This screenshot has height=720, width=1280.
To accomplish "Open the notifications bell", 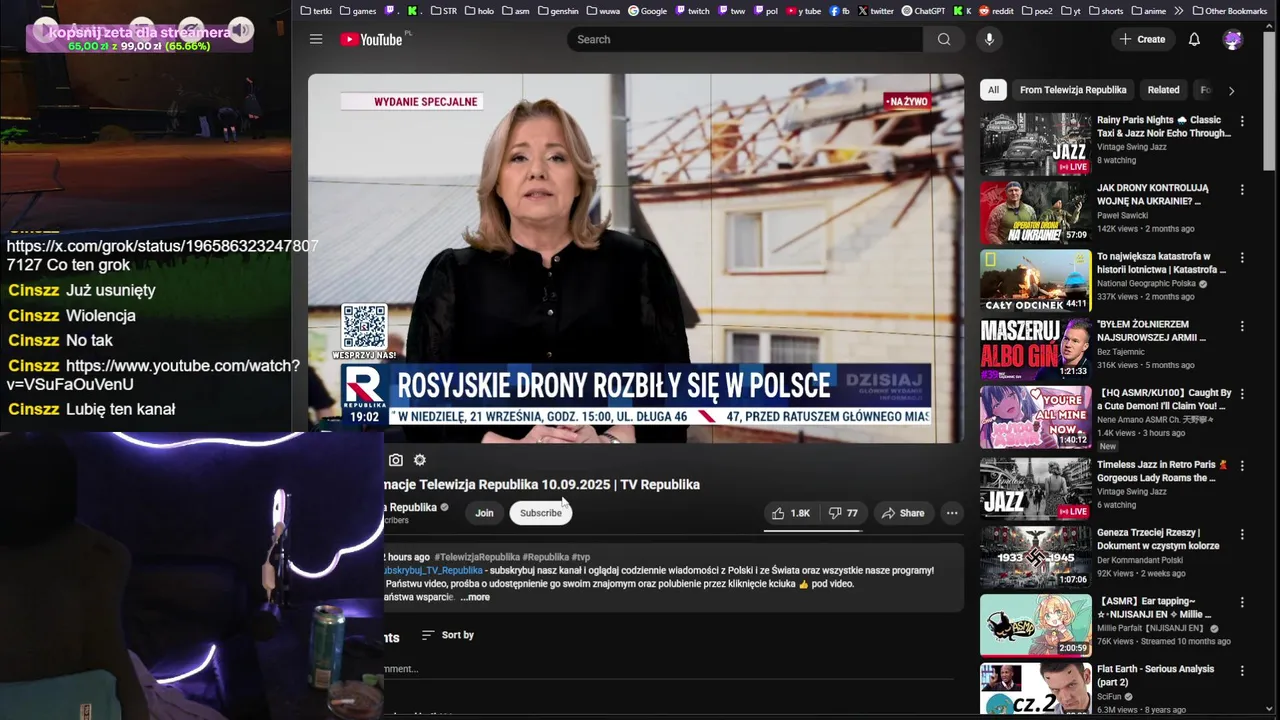I will (x=1194, y=39).
